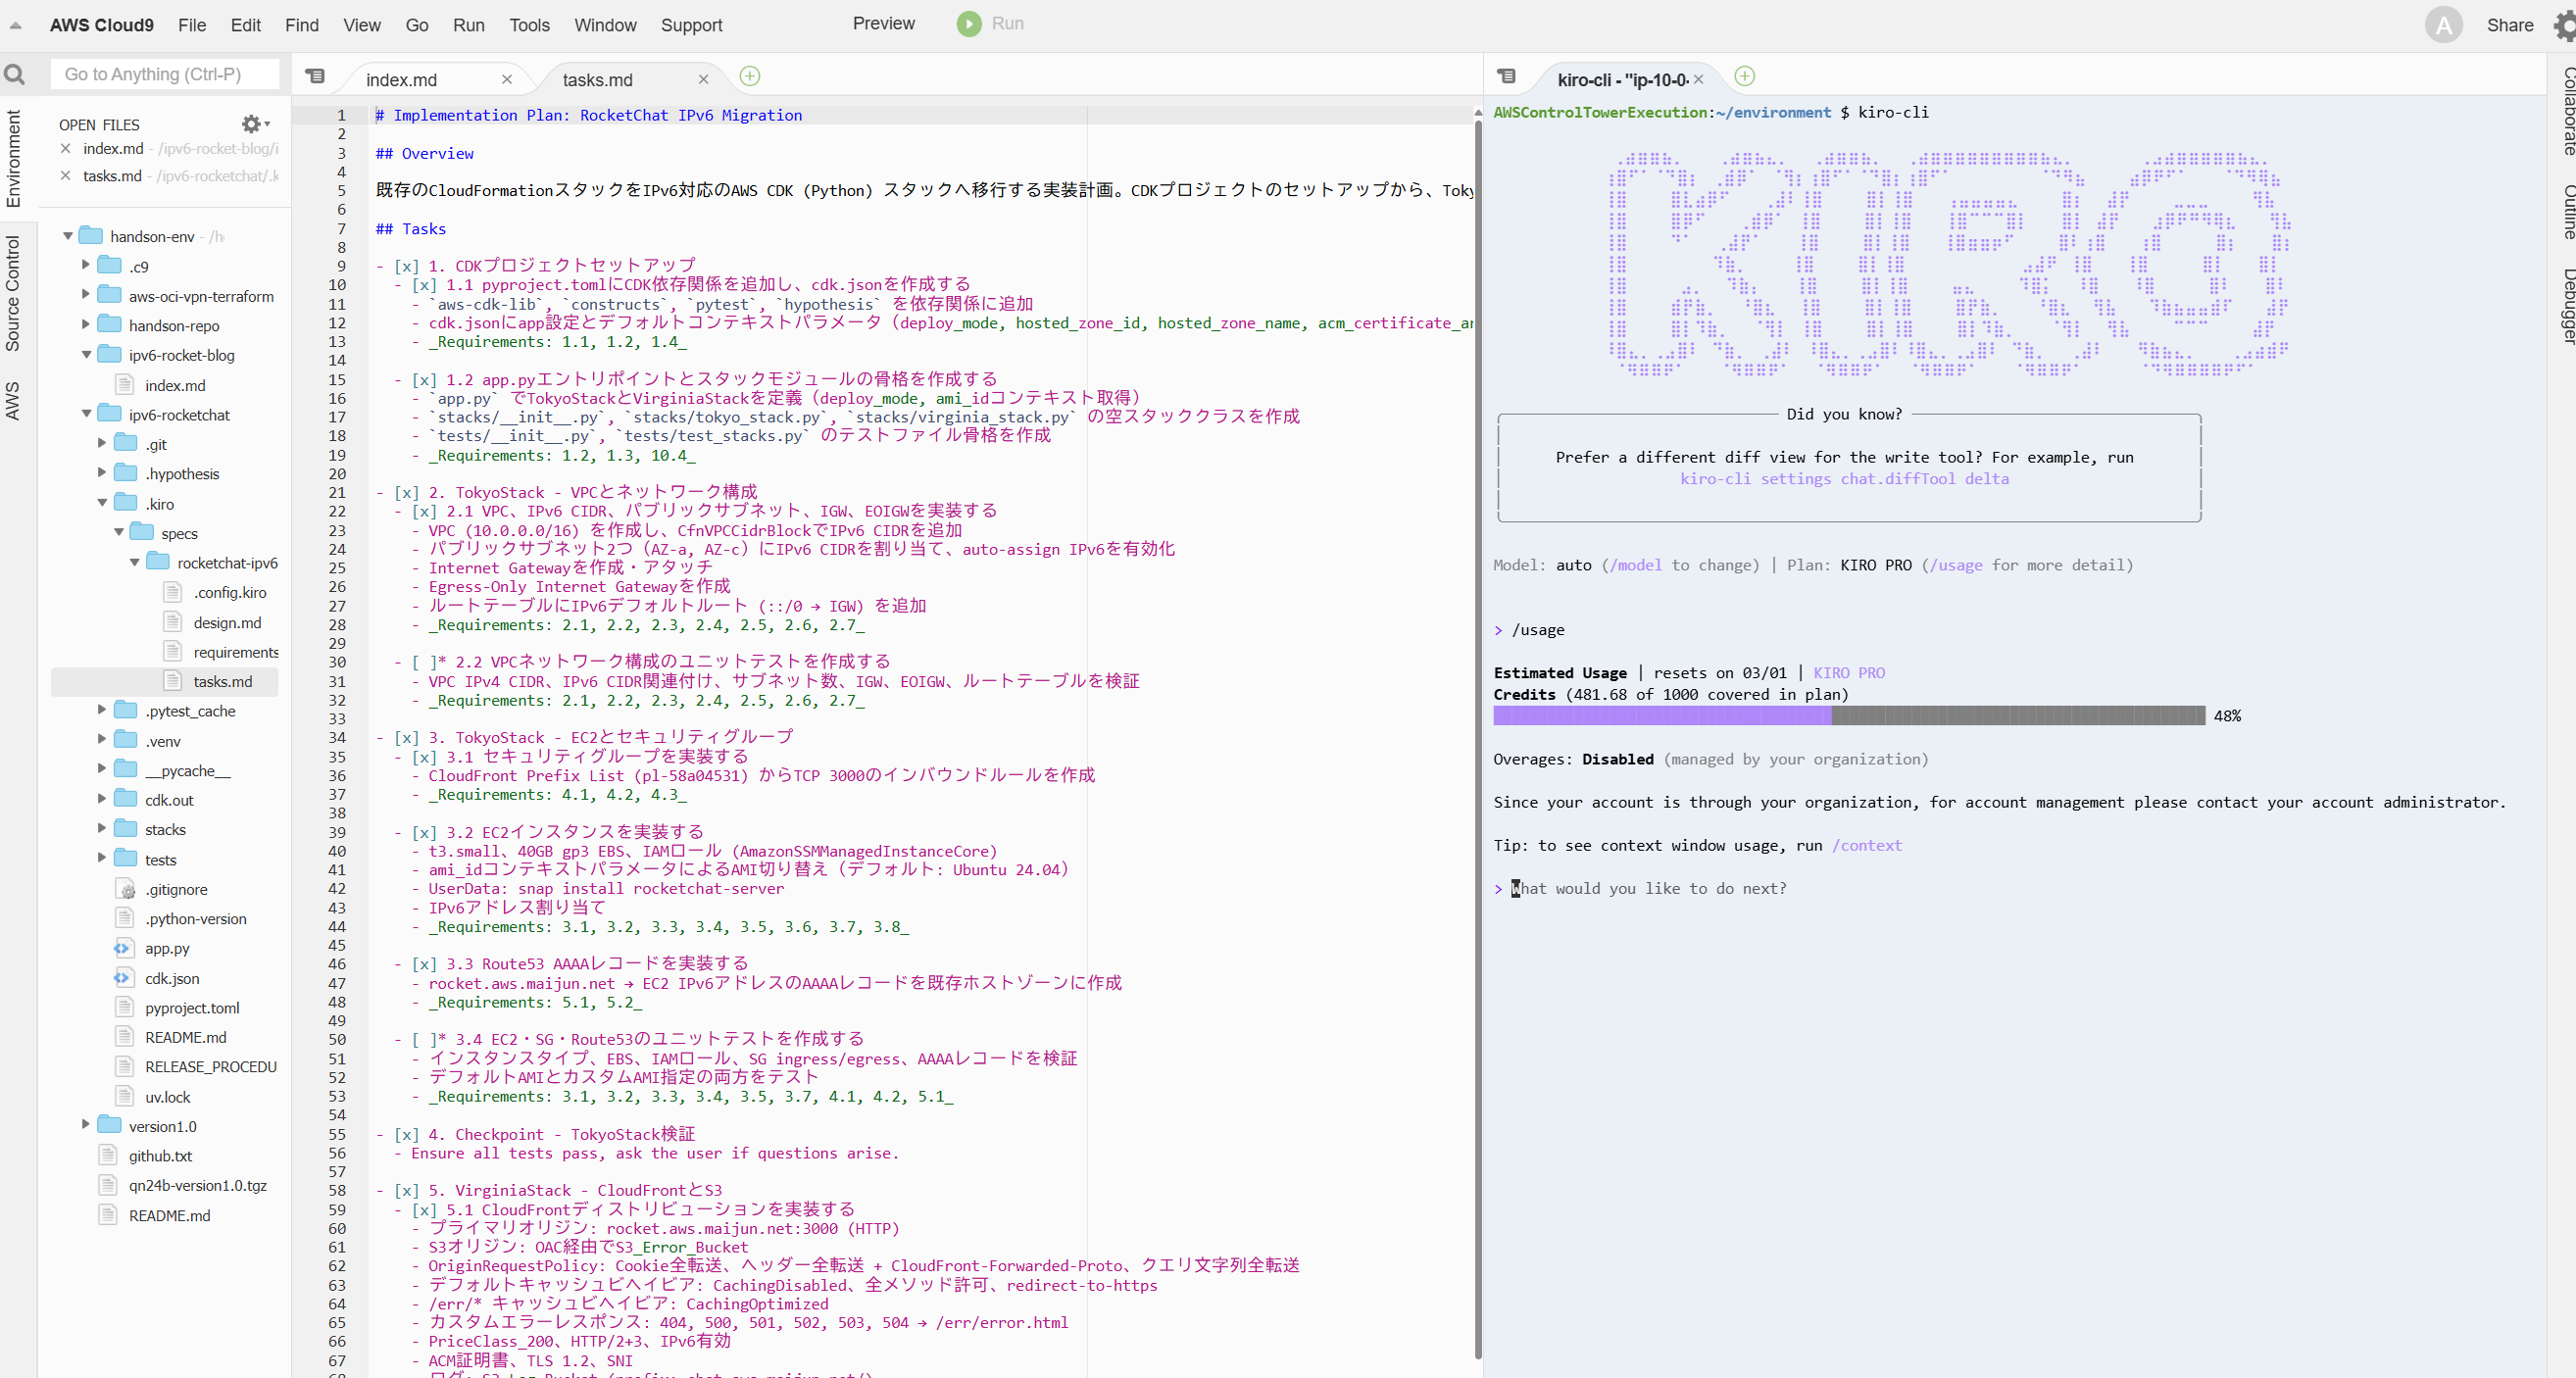
Task: Click the Preview button
Action: point(882,24)
